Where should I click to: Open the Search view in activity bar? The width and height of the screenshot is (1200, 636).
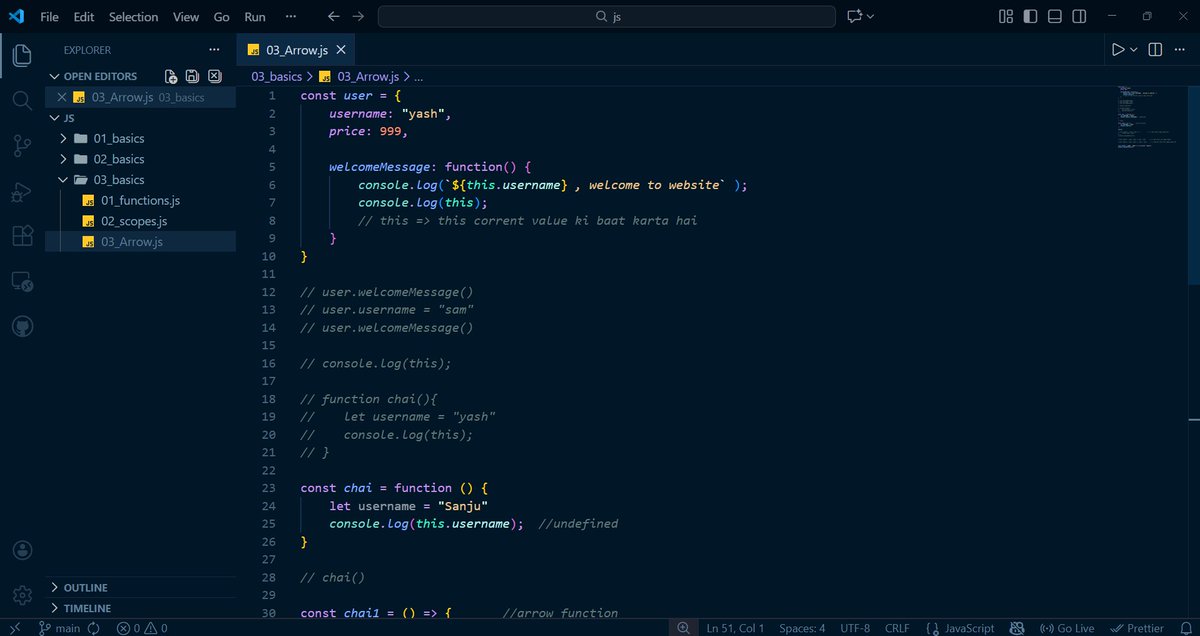(x=22, y=100)
